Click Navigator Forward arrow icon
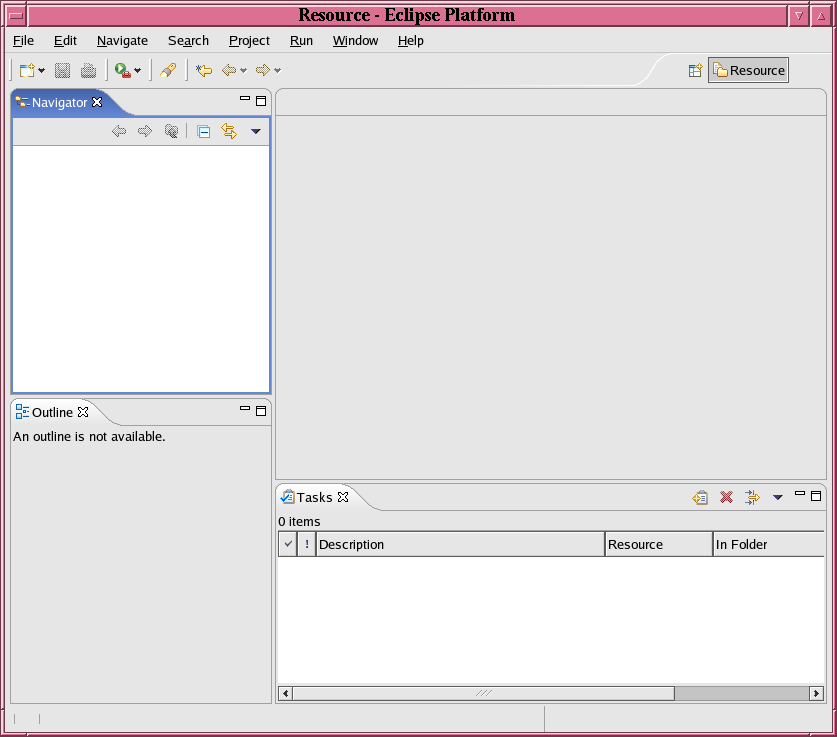This screenshot has width=837, height=737. pyautogui.click(x=145, y=131)
